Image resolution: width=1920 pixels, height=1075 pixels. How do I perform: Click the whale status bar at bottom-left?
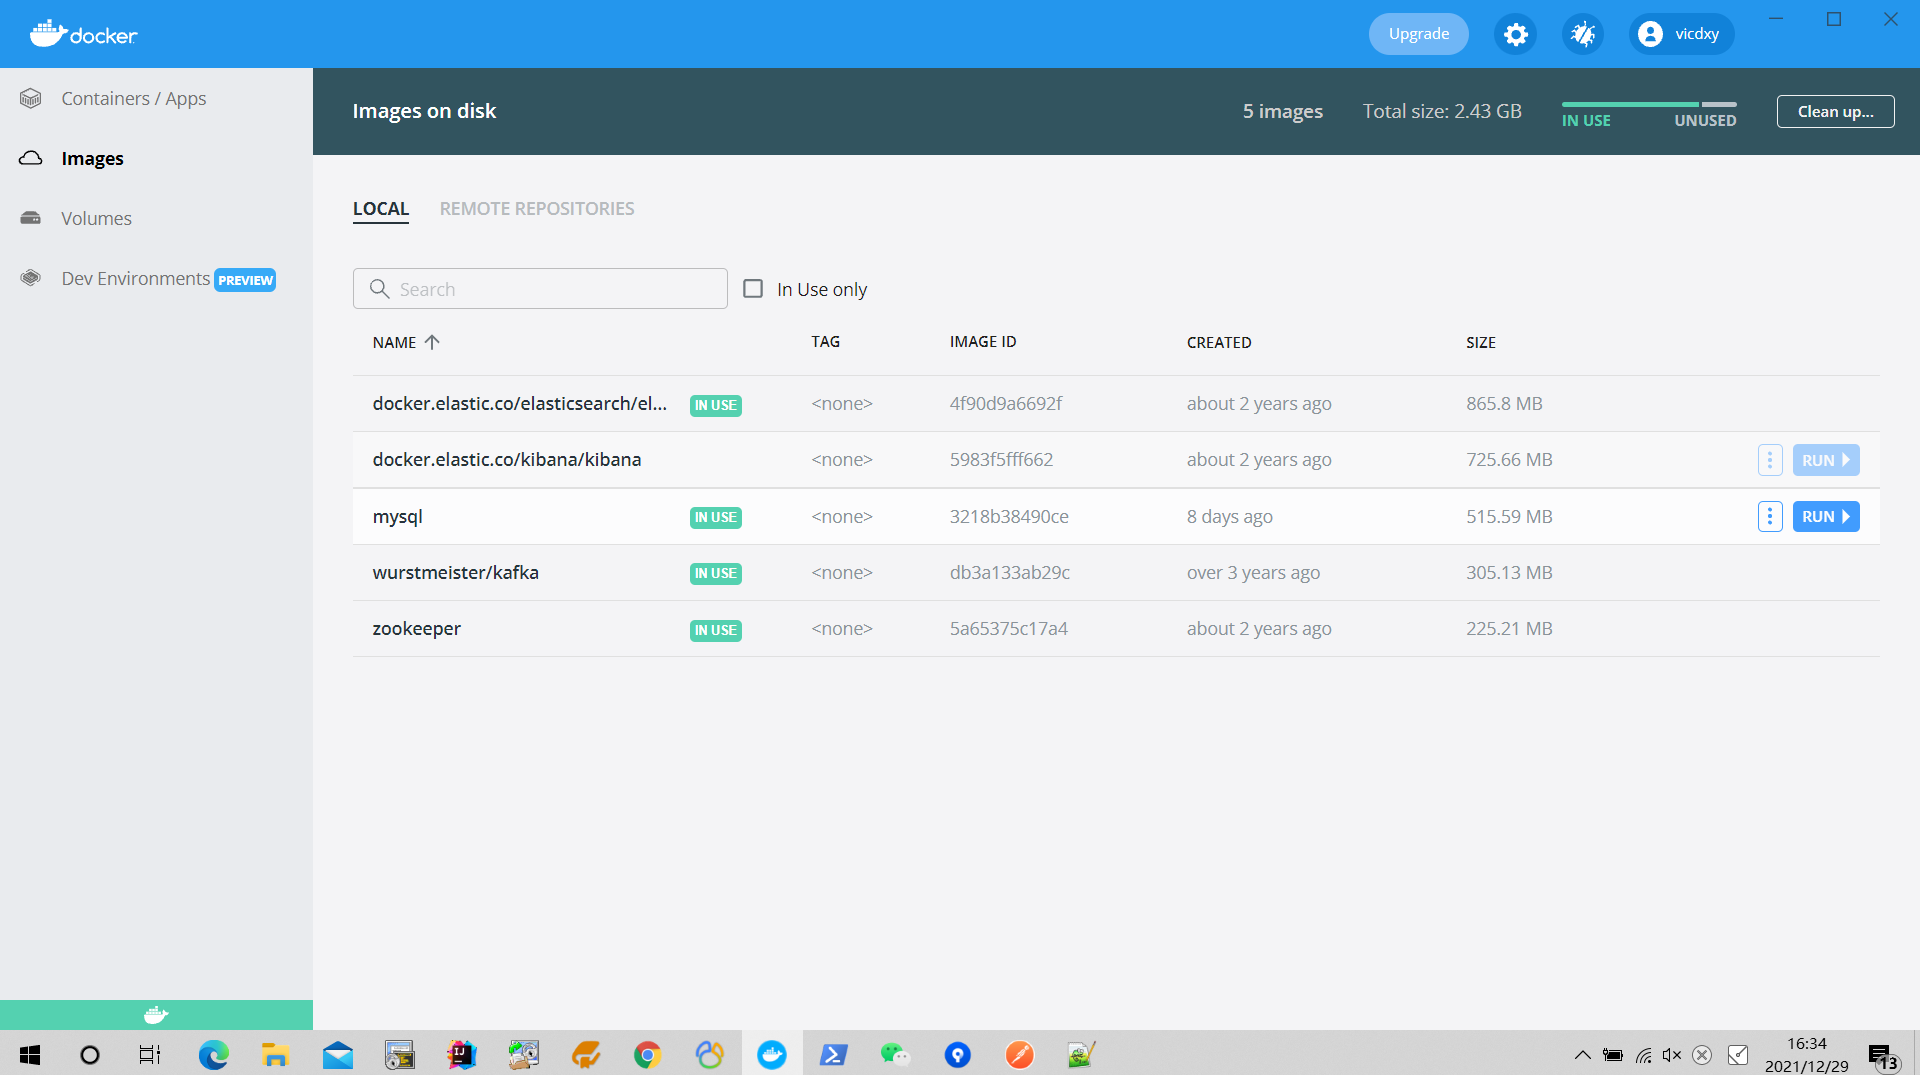[156, 1015]
